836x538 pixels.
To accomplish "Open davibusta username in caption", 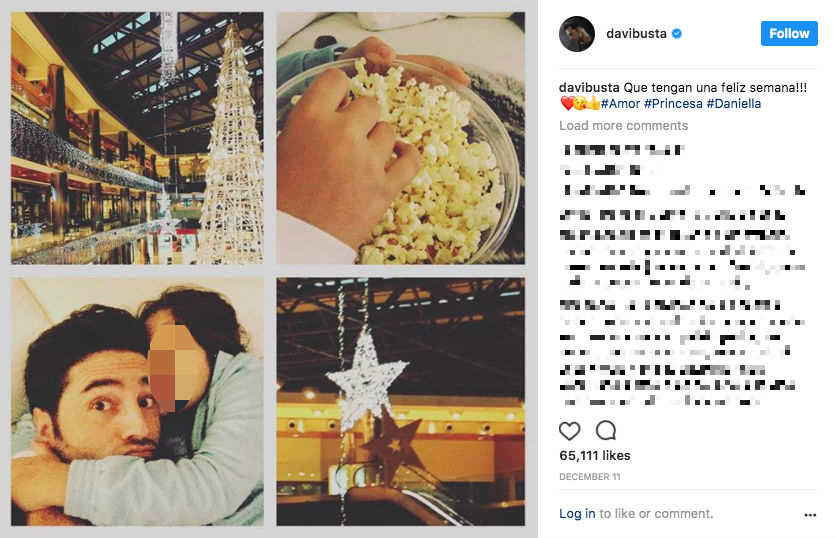I will [589, 87].
